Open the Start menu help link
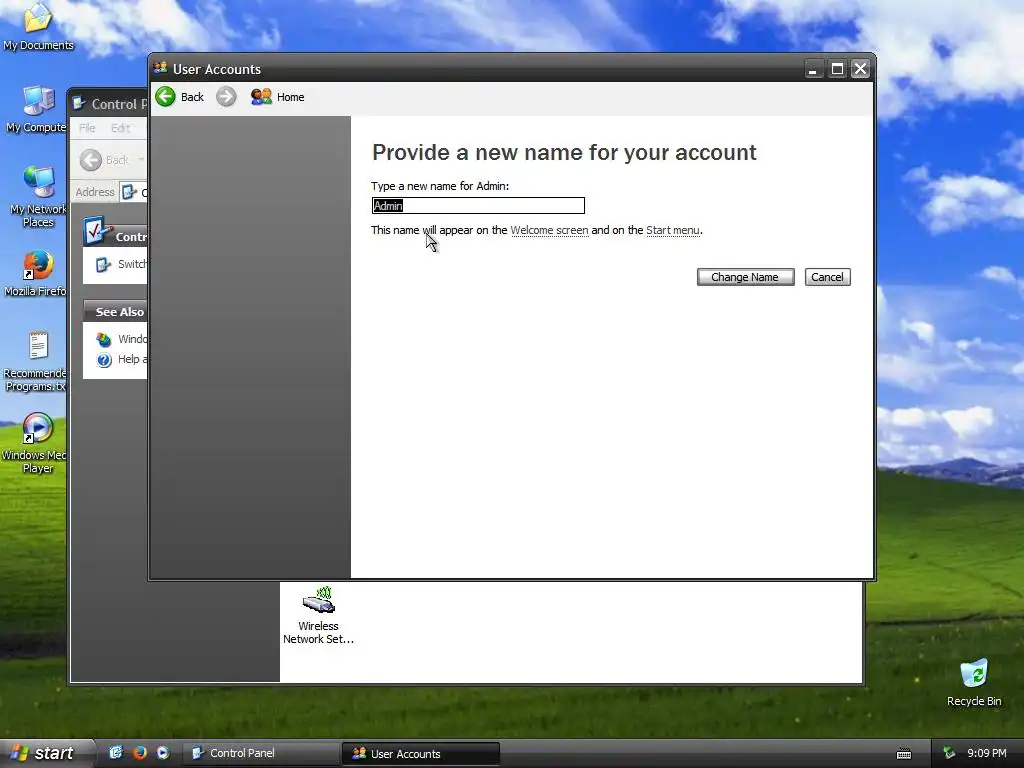 pos(673,230)
